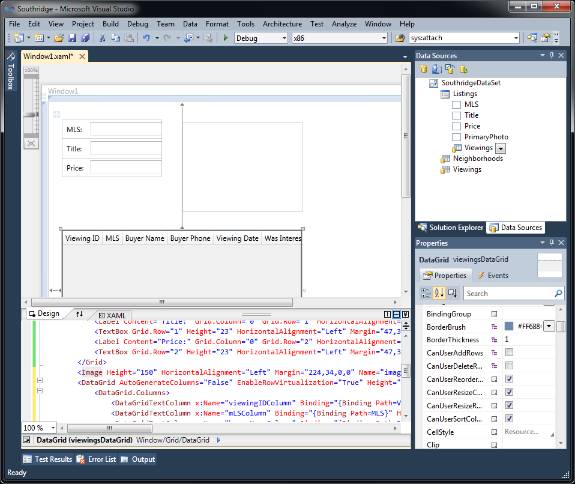Open the Test Results panel button
575x484 pixels.
tap(48, 459)
